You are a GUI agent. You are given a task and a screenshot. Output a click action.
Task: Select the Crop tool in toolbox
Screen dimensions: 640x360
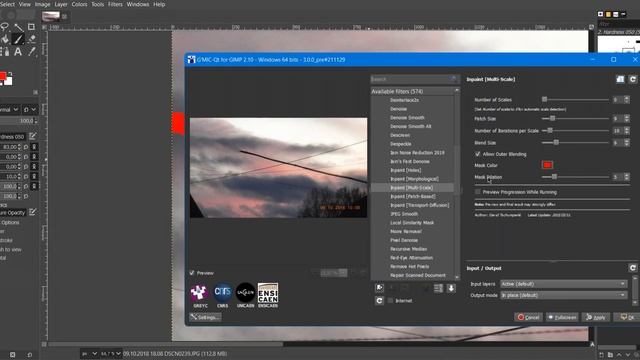click(31, 27)
